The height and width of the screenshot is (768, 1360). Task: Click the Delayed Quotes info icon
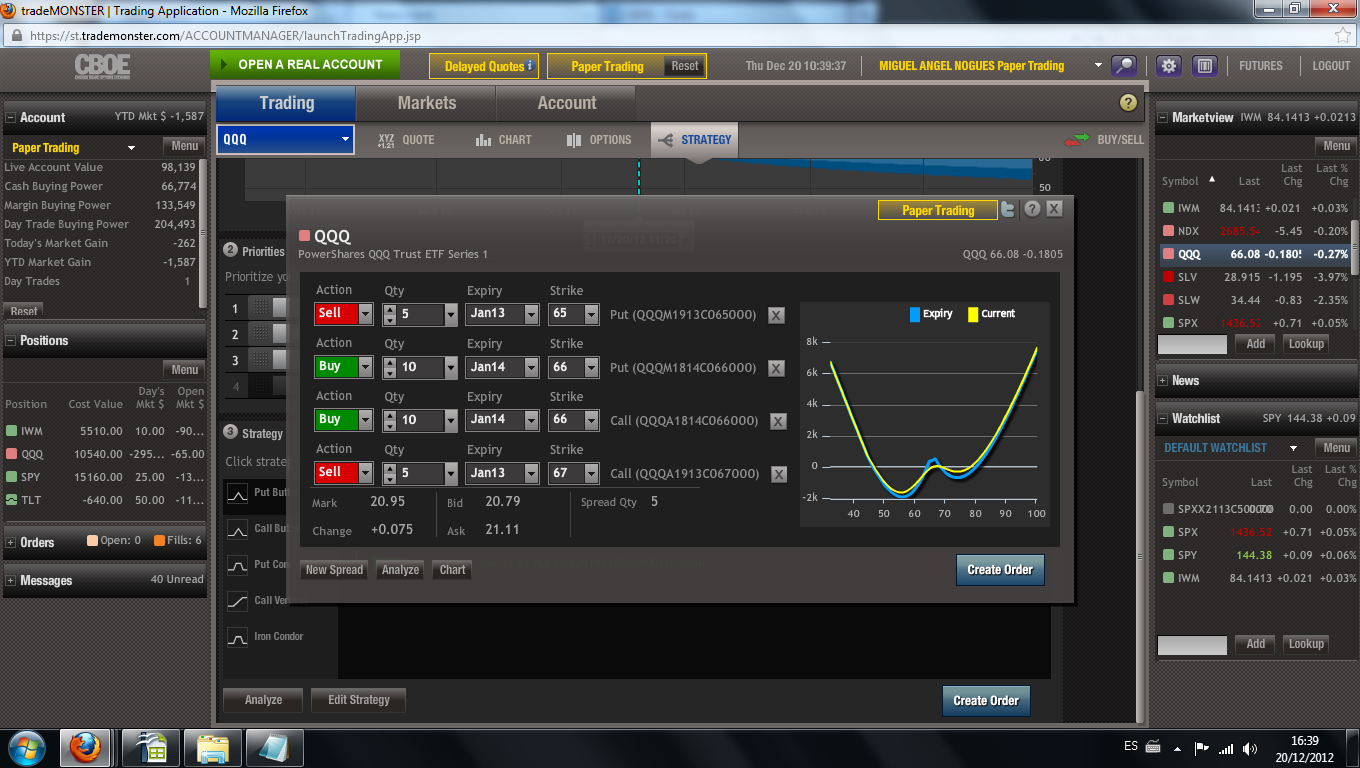(530, 66)
